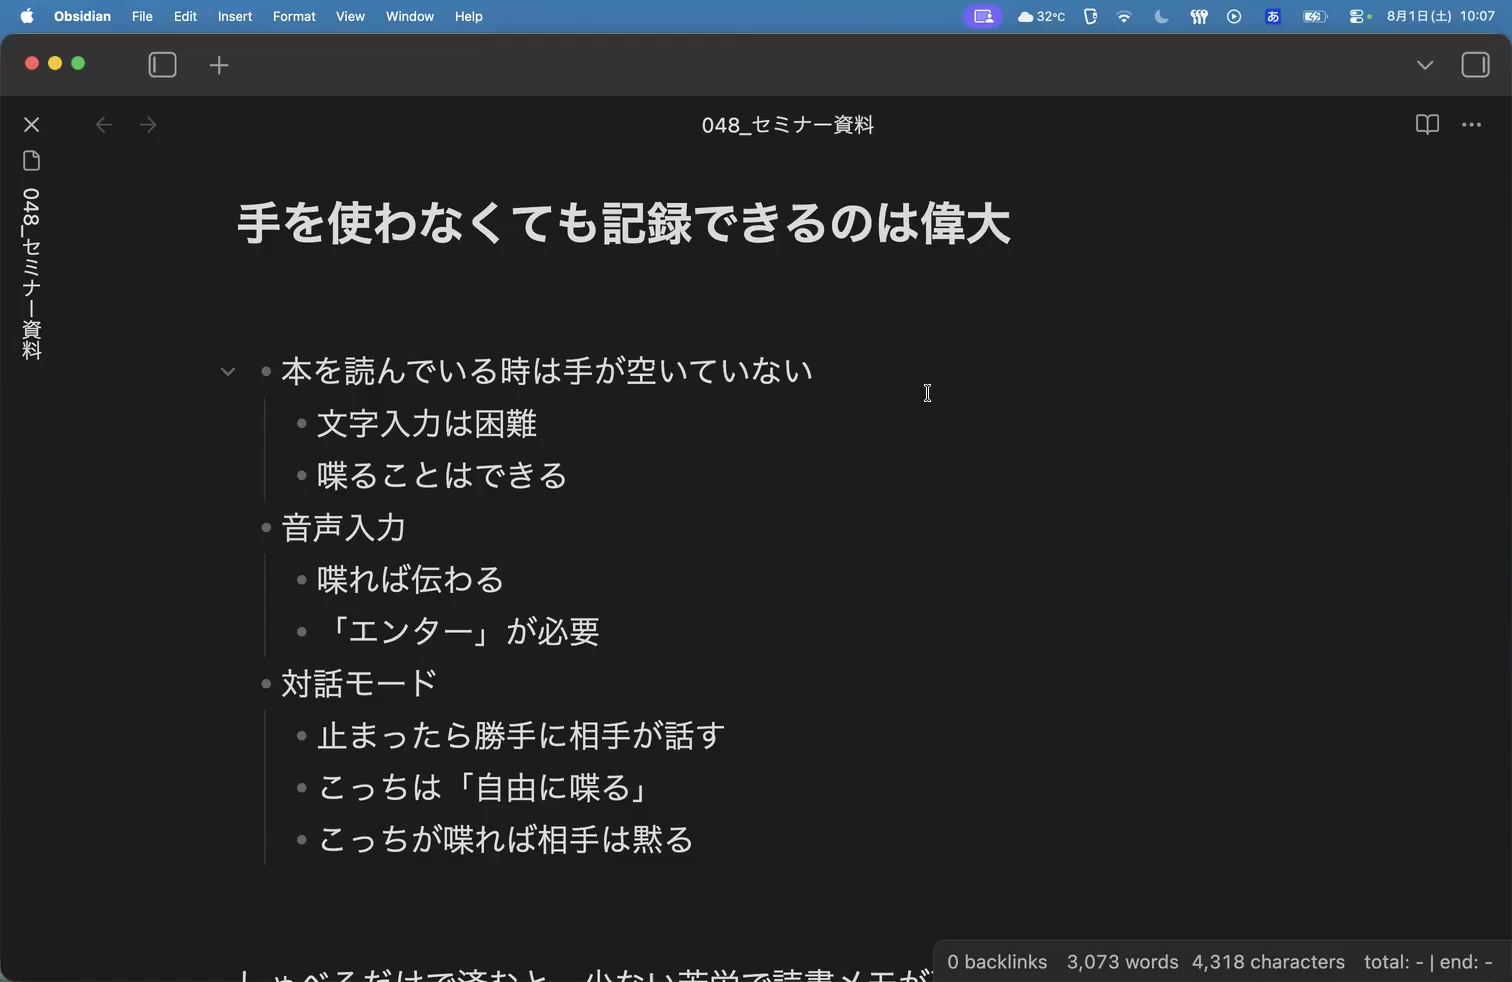Click the vertical 048_セミナー資料 sidebar tab
The image size is (1512, 982).
point(32,273)
